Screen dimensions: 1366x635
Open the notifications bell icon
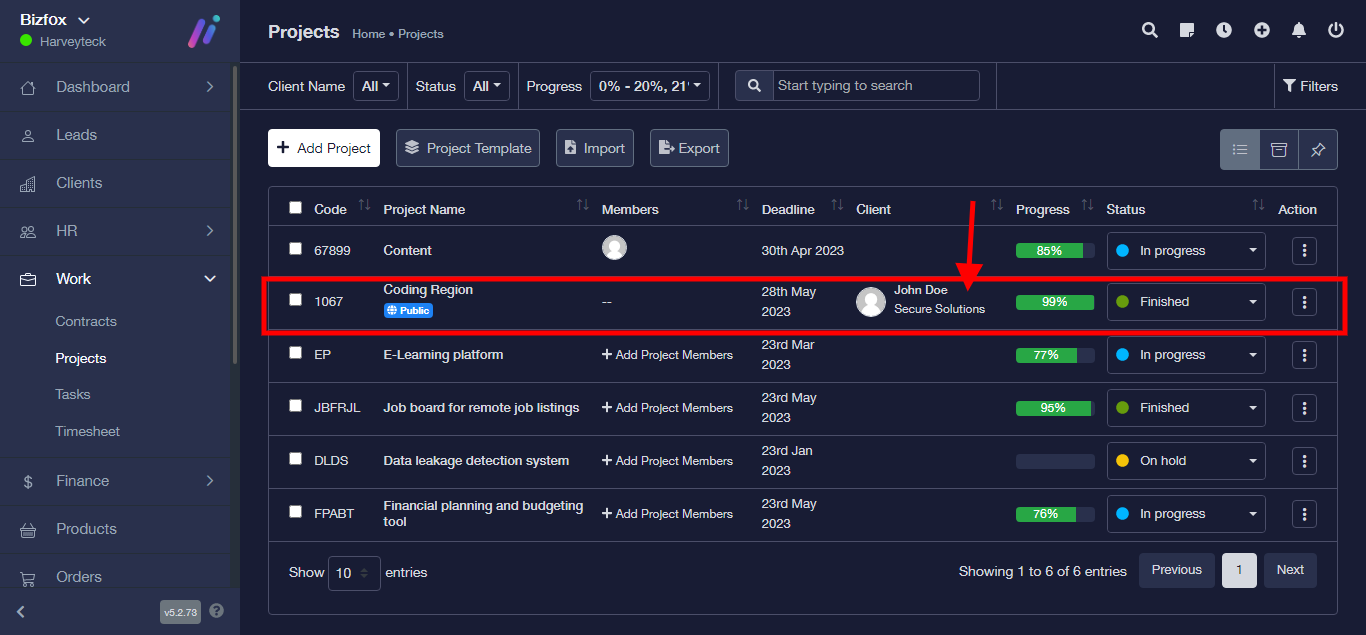coord(1299,31)
